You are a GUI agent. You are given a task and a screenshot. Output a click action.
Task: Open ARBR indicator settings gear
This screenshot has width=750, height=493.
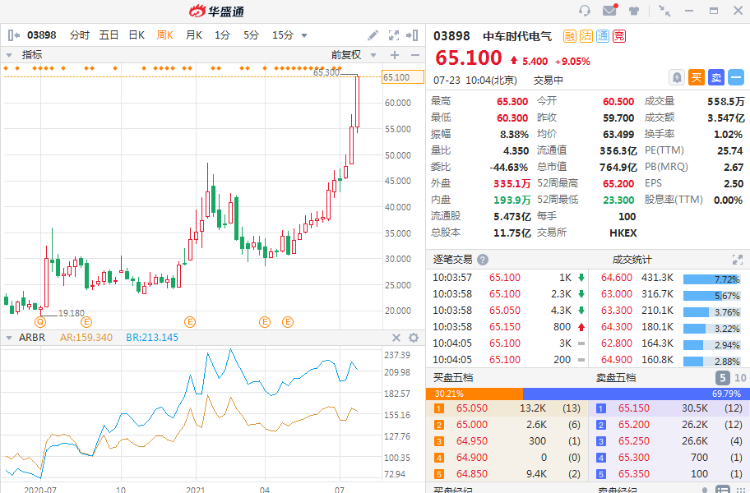coord(414,338)
